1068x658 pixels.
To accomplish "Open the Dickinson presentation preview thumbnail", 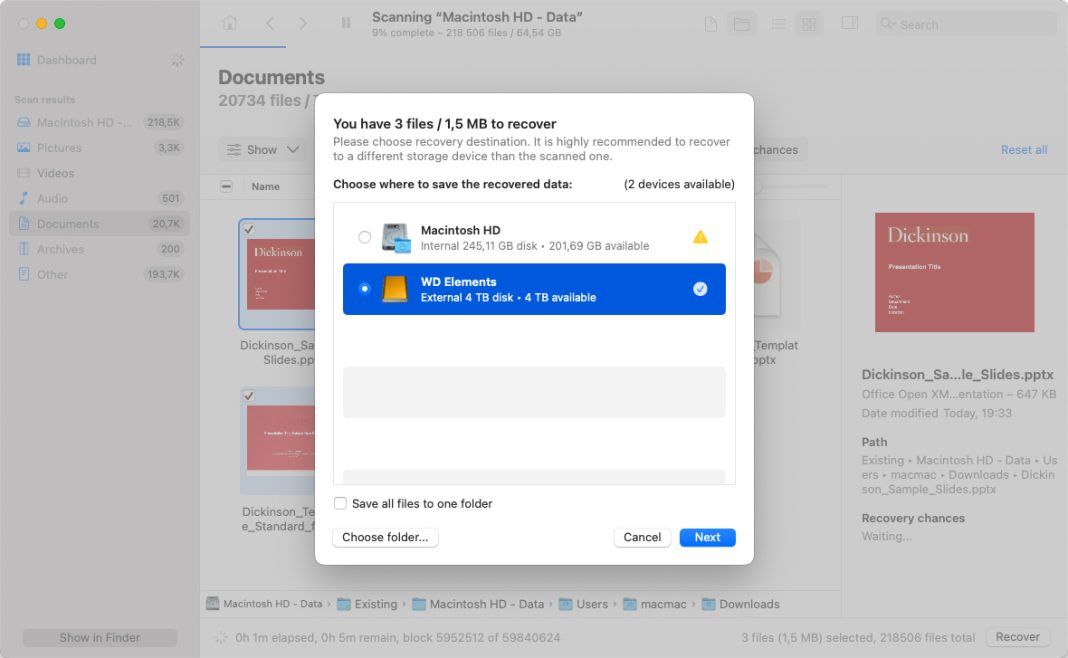I will coord(954,272).
